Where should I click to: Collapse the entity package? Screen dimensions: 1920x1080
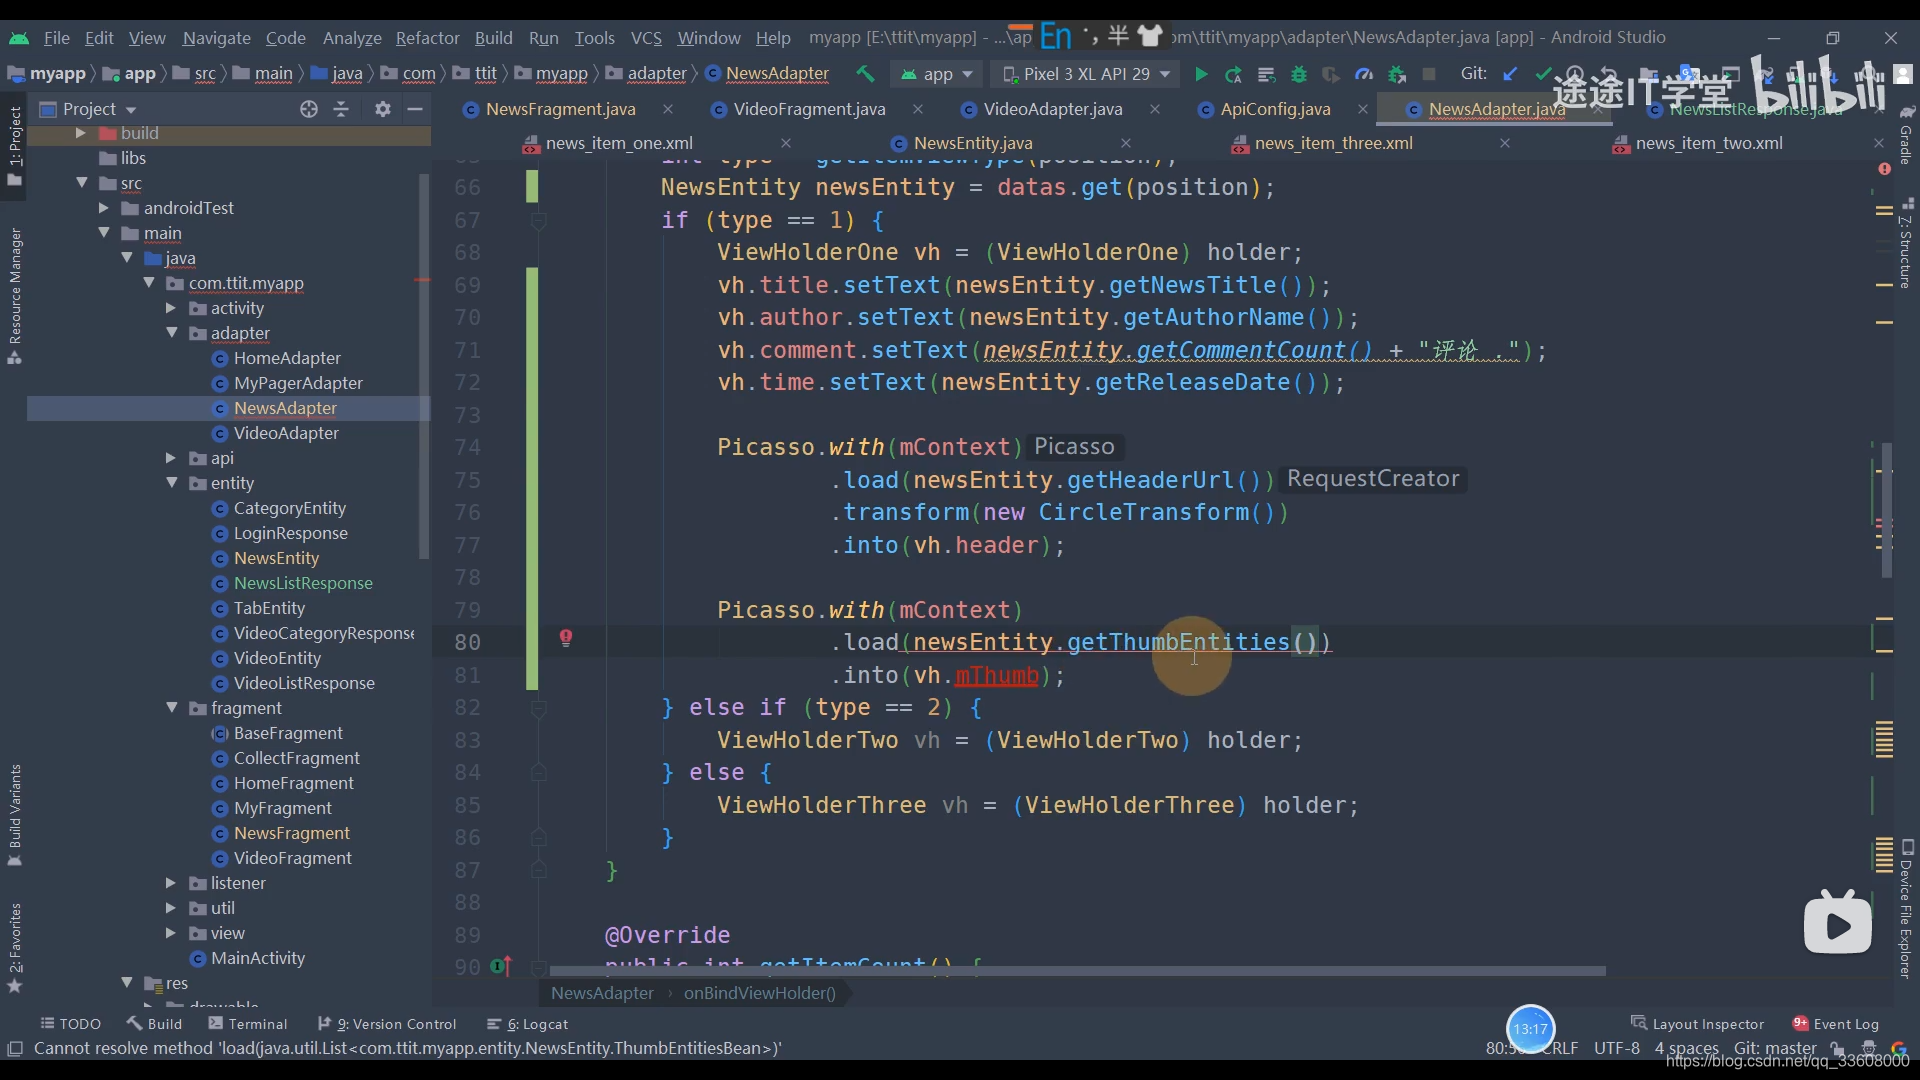point(171,483)
